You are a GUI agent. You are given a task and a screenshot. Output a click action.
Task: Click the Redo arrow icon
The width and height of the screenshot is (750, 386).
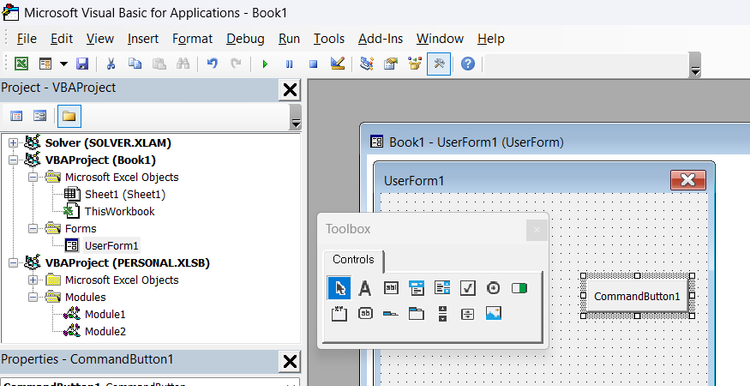point(236,64)
